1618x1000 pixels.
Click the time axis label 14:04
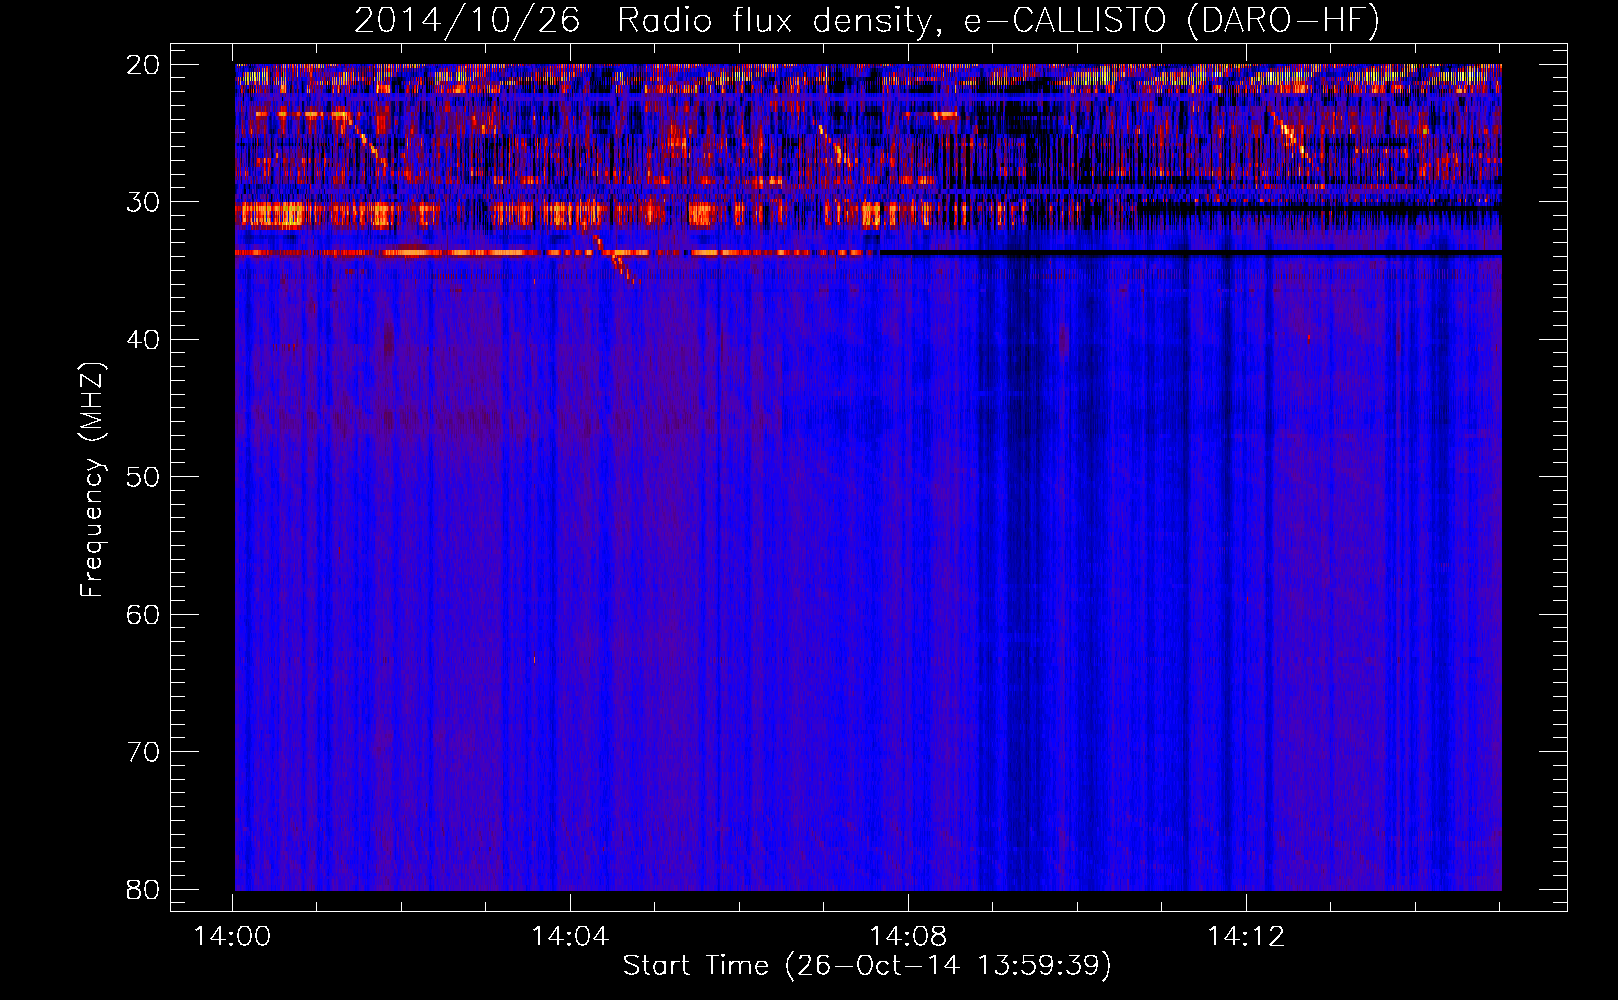click(x=570, y=936)
